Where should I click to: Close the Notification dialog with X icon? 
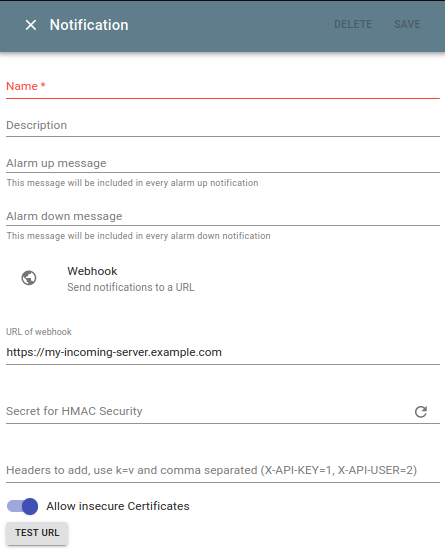pos(31,25)
